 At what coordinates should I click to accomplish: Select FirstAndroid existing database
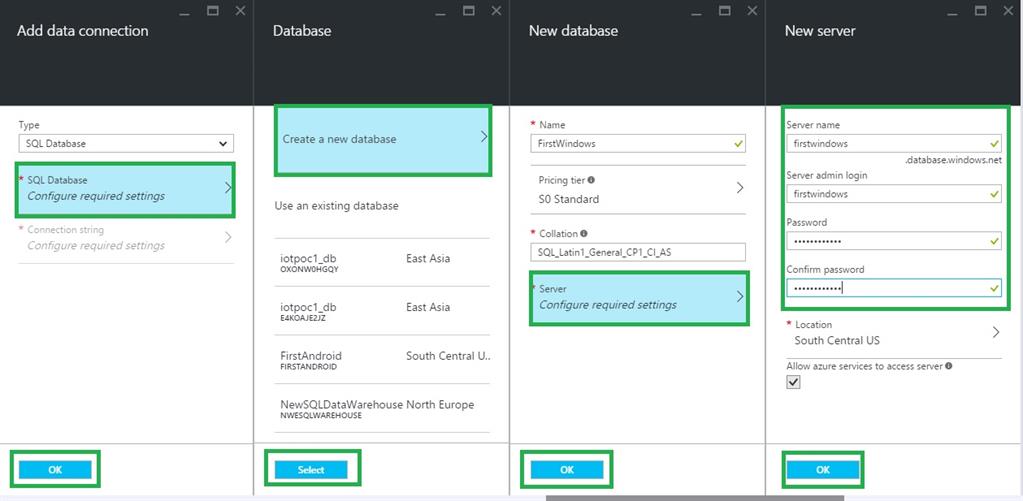coord(383,359)
